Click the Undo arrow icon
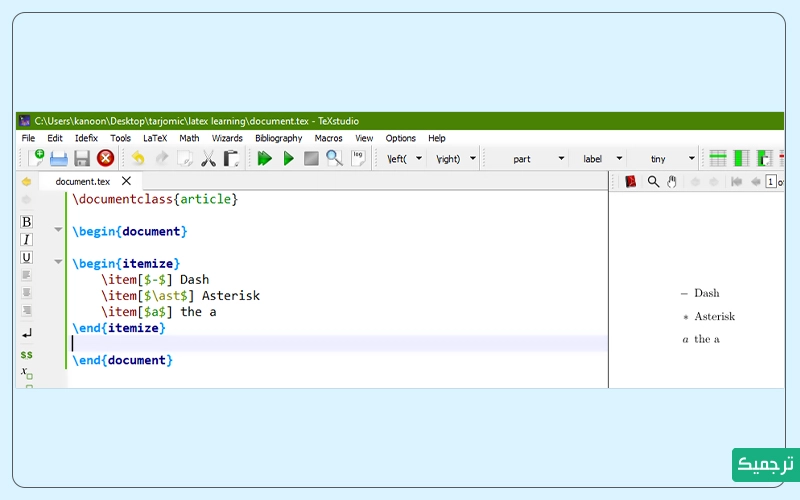Viewport: 800px width, 500px height. tap(138, 158)
